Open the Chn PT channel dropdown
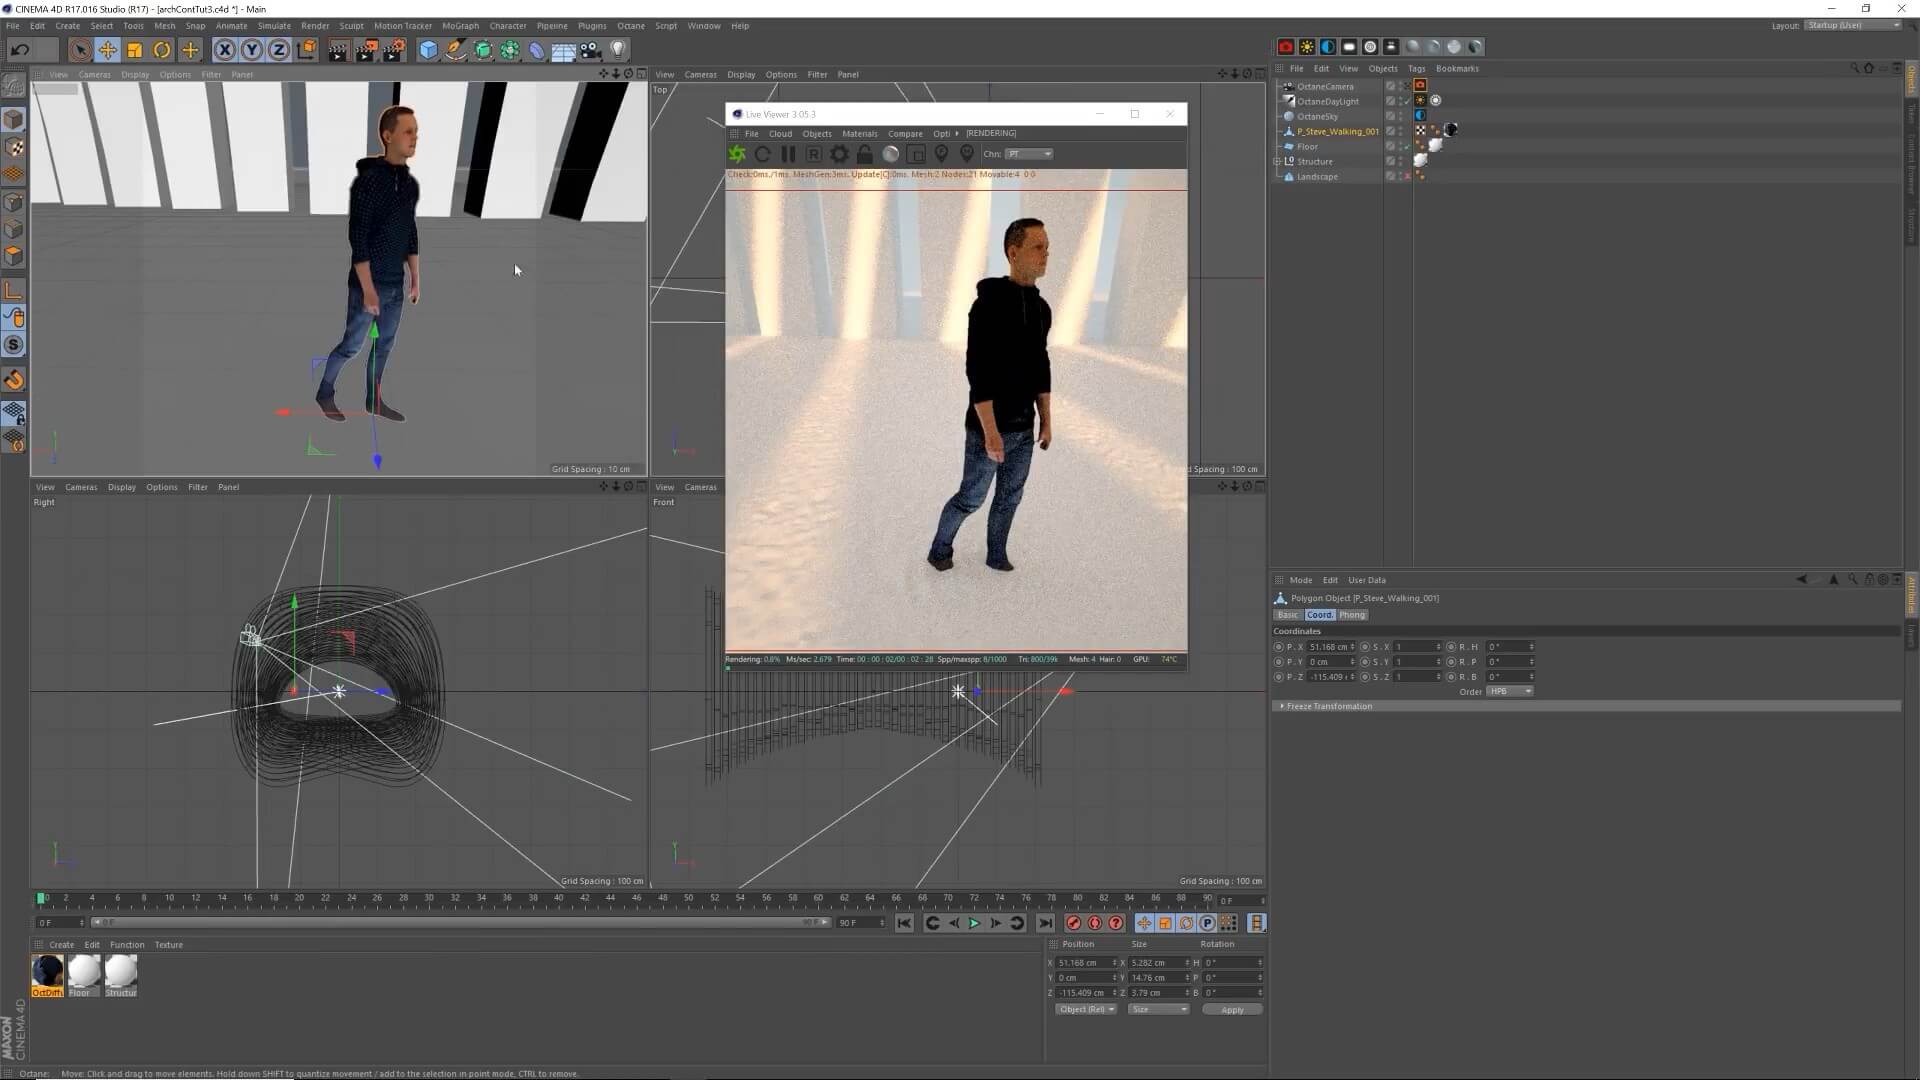 coord(1029,154)
